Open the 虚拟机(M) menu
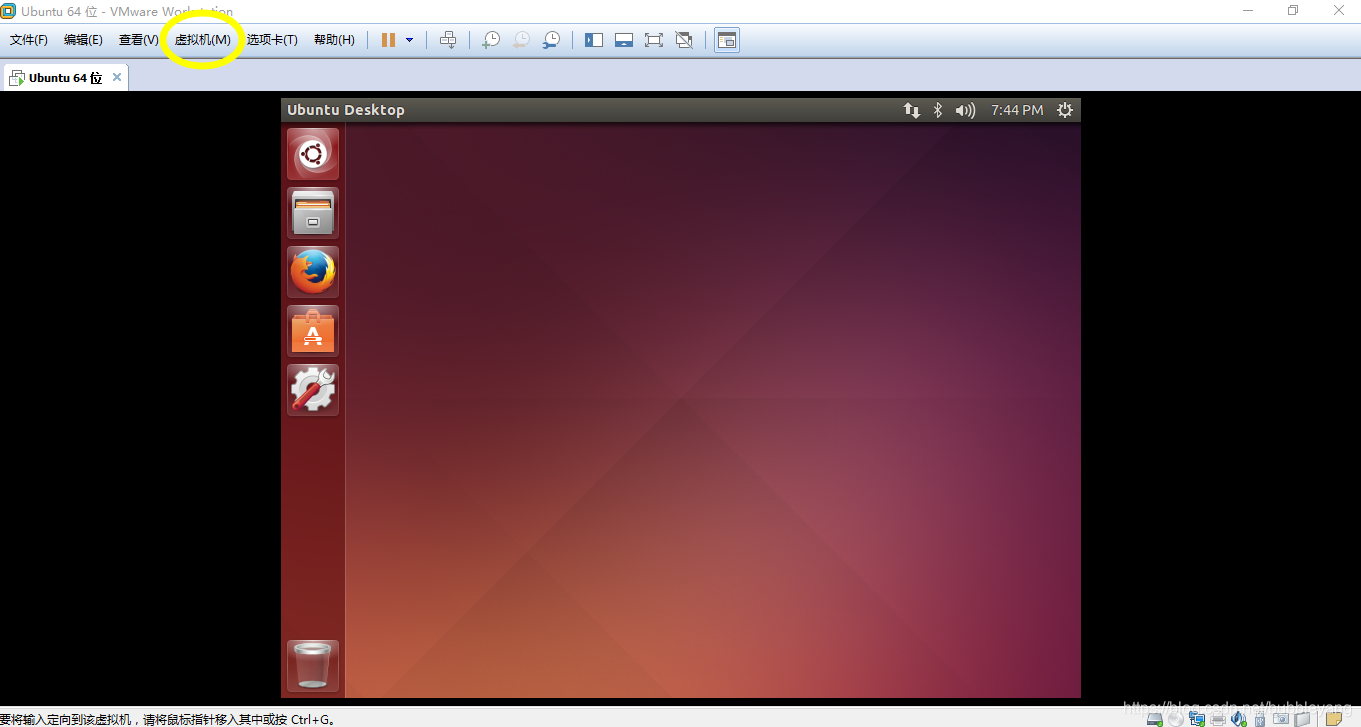The width and height of the screenshot is (1361, 727). click(203, 40)
